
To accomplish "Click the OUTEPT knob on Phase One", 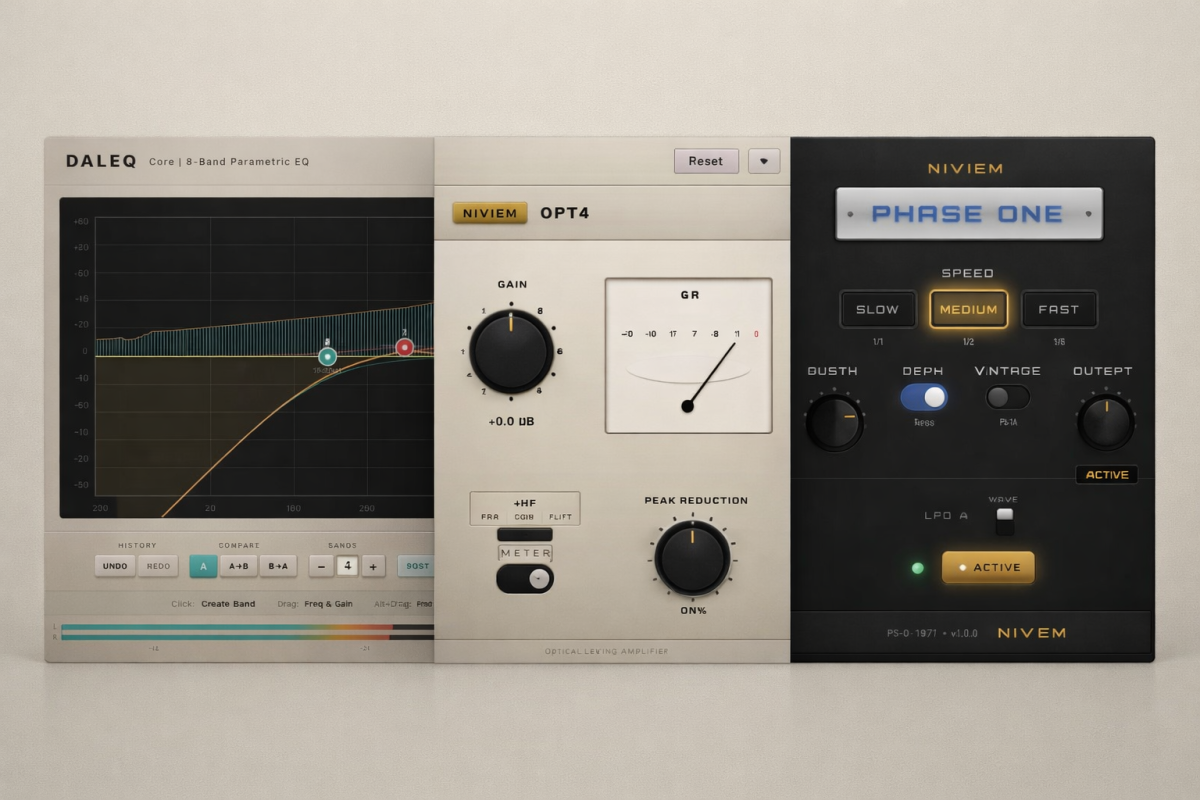I will (x=1105, y=422).
